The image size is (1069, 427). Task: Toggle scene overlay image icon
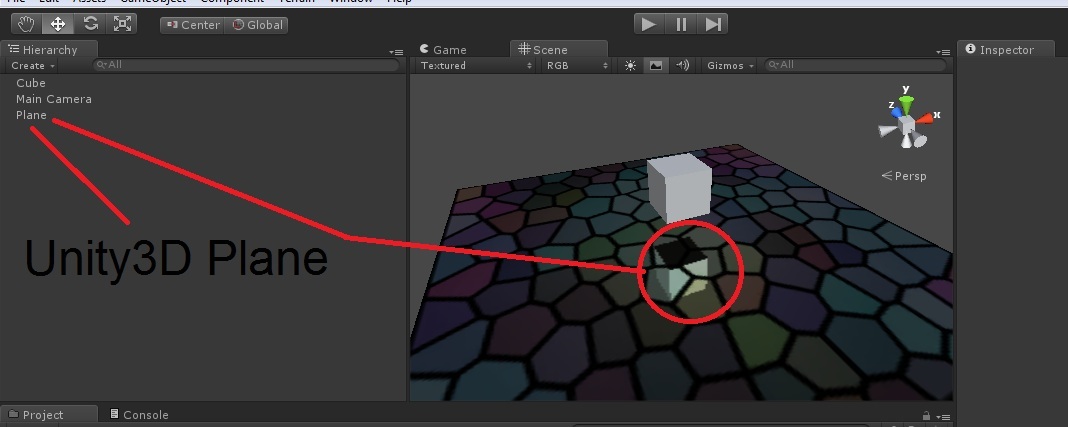tap(655, 65)
